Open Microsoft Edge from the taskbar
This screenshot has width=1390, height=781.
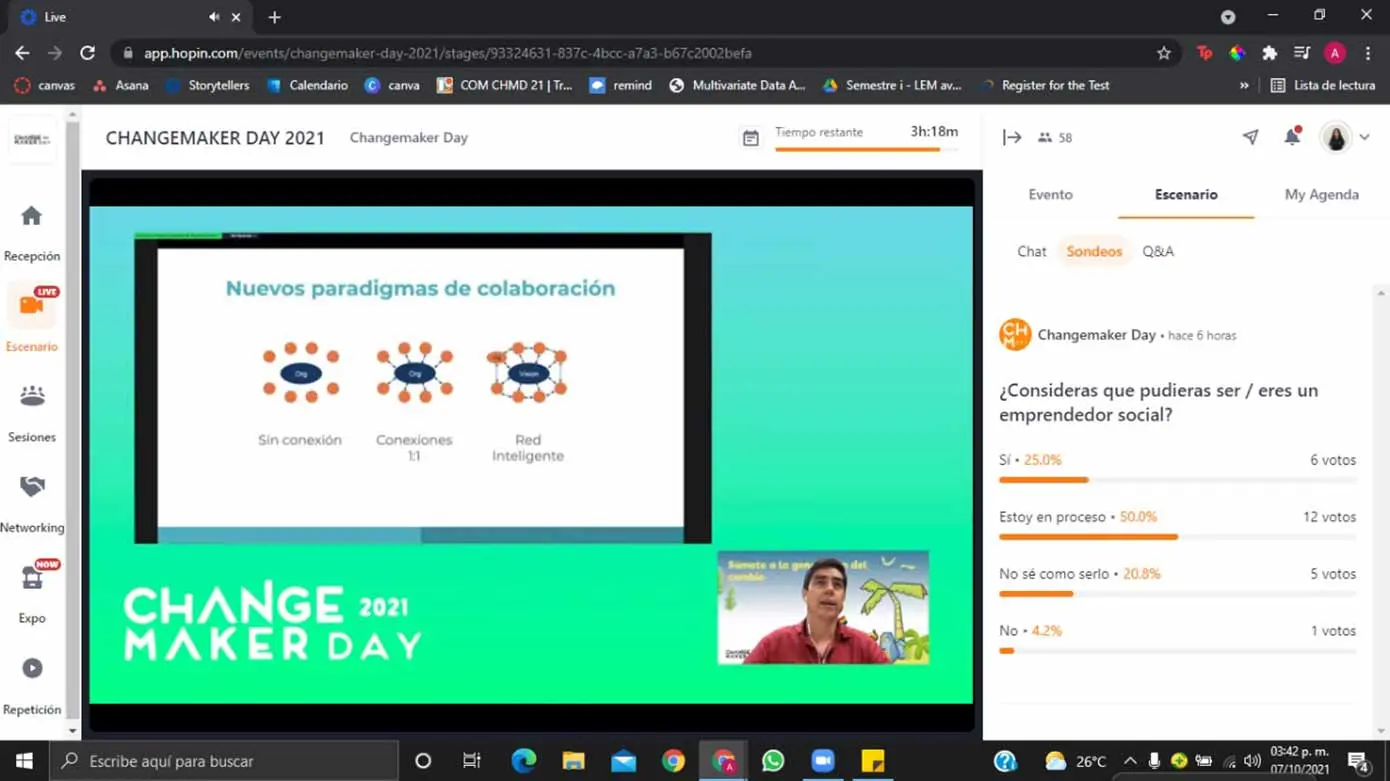523,761
